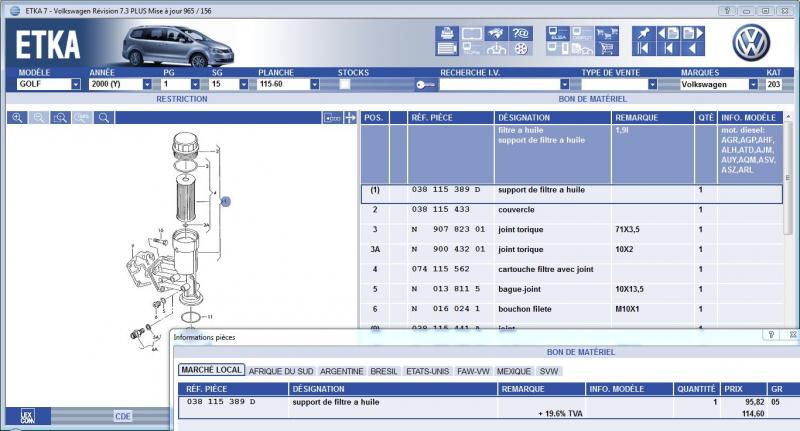This screenshot has width=800, height=431.
Task: Click the printer icon in the toolbar
Action: coord(447,34)
